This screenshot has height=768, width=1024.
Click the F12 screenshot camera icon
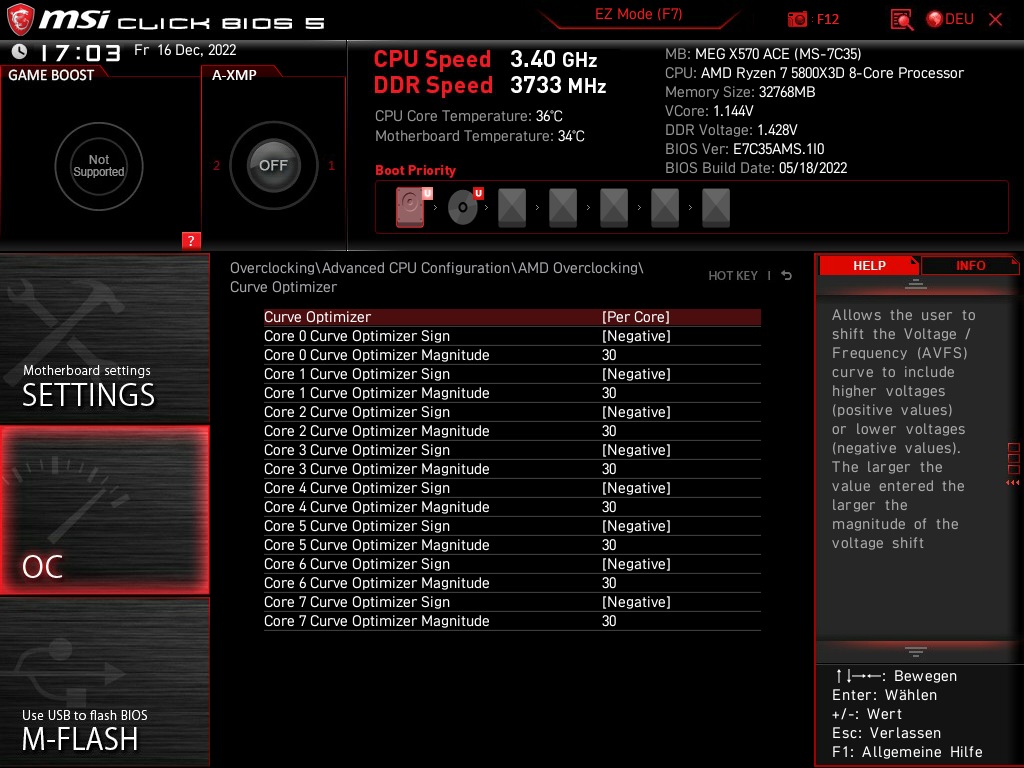(797, 20)
